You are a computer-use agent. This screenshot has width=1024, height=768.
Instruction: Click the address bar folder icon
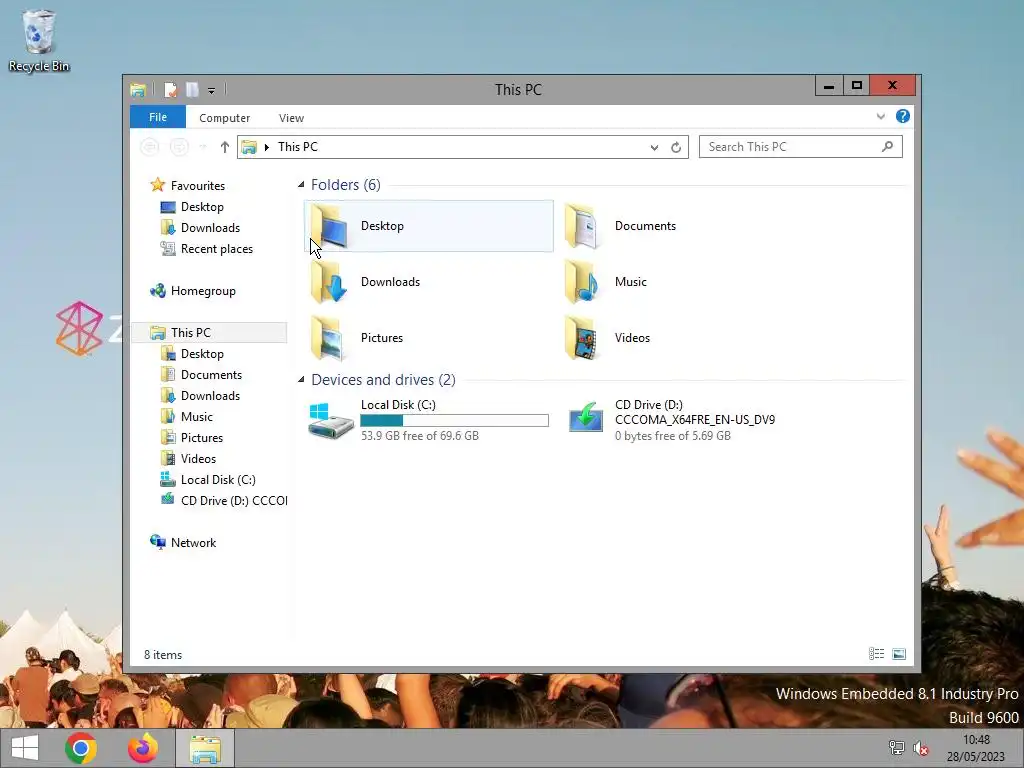[249, 147]
